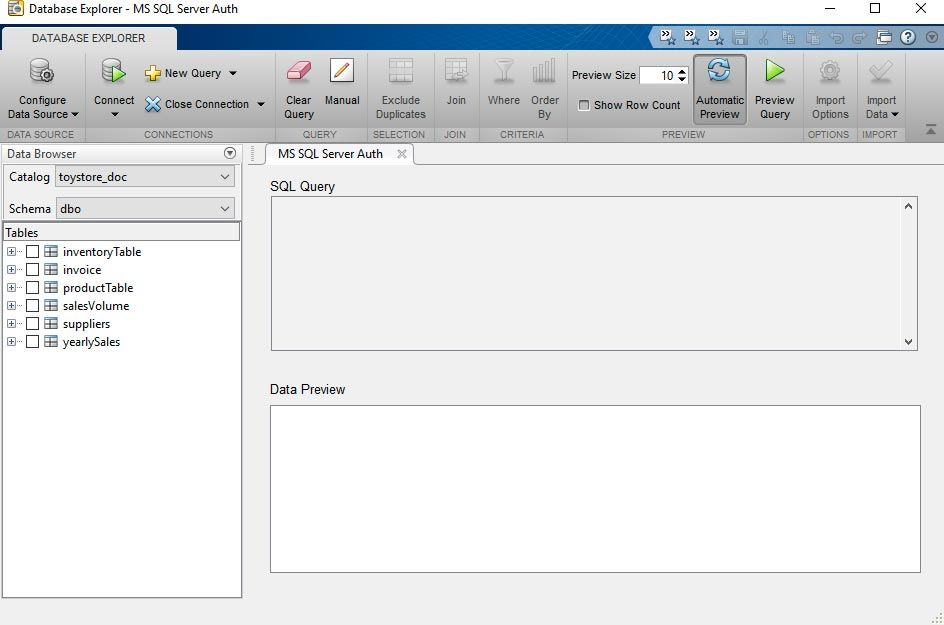Click the New Query button

(191, 73)
